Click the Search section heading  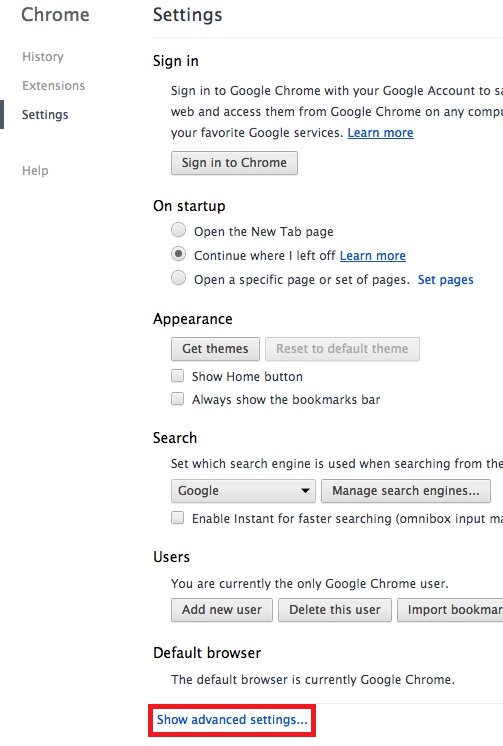click(x=175, y=438)
